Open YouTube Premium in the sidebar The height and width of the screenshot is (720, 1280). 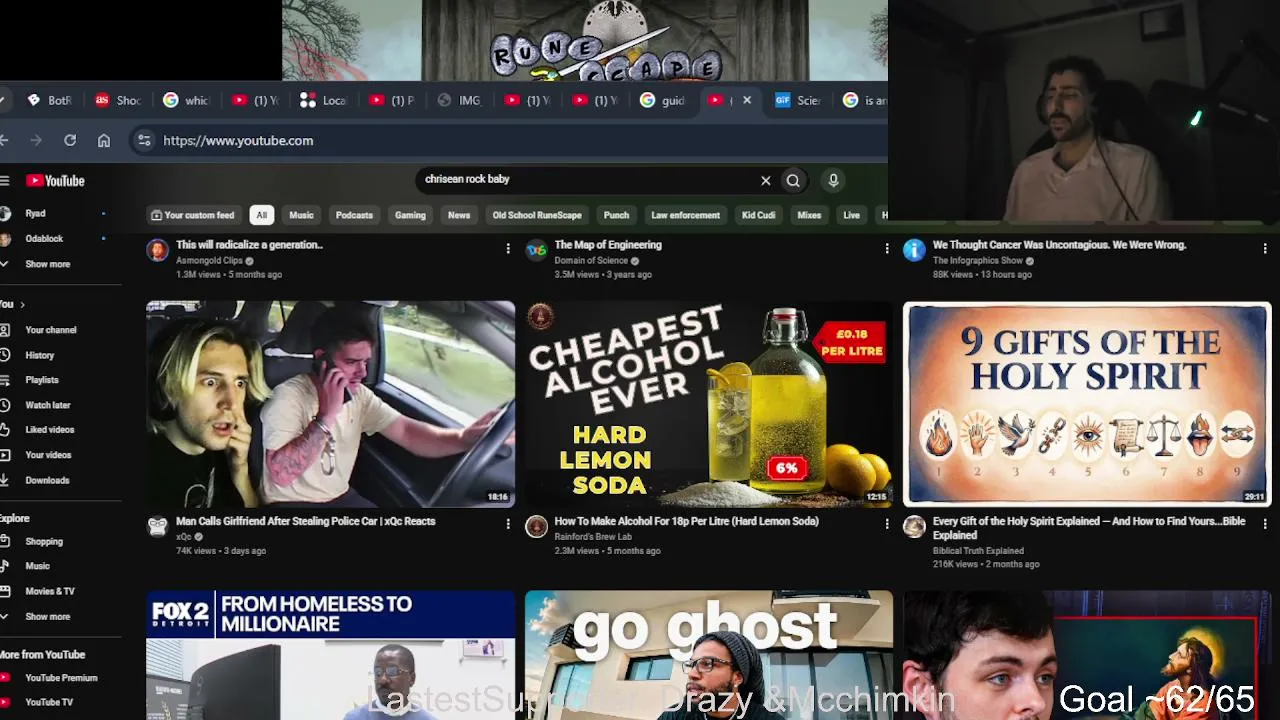pyautogui.click(x=60, y=678)
